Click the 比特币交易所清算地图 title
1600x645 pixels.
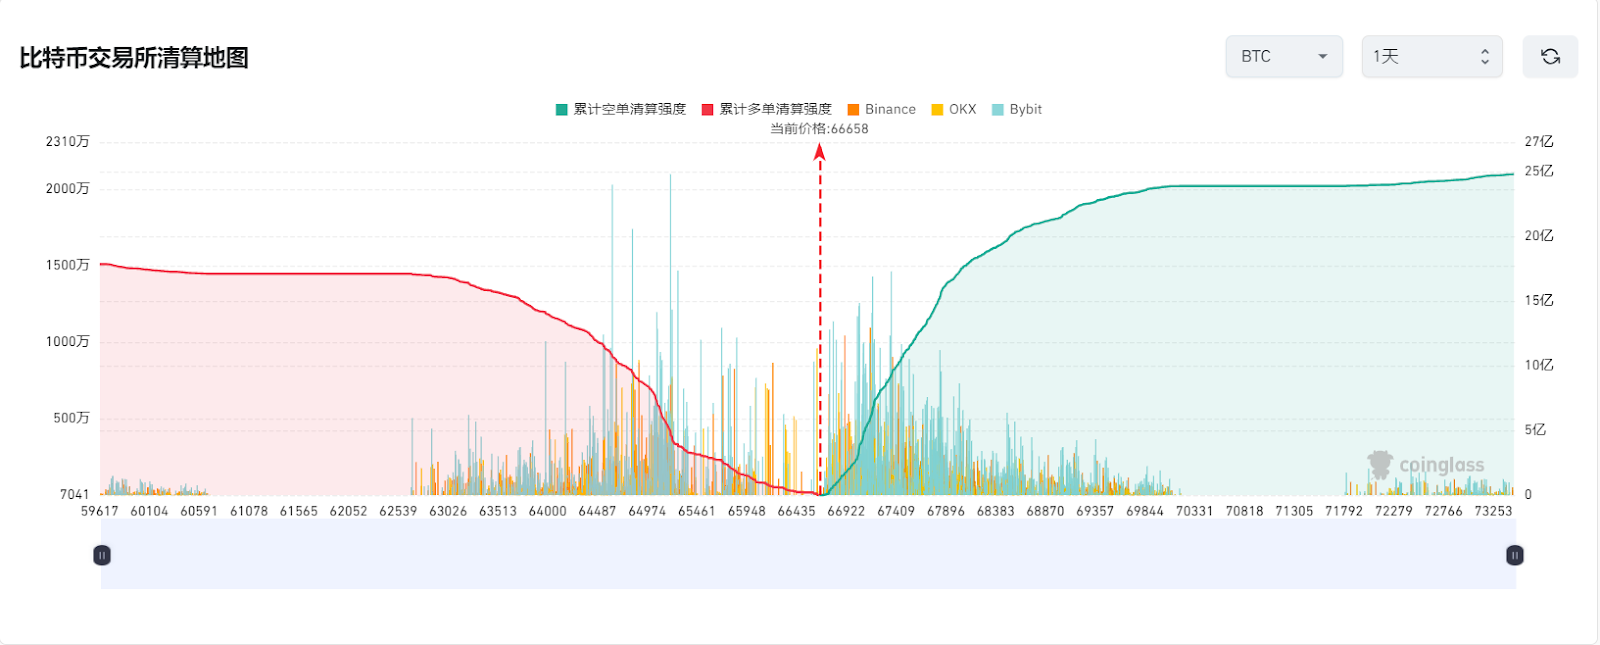click(134, 58)
